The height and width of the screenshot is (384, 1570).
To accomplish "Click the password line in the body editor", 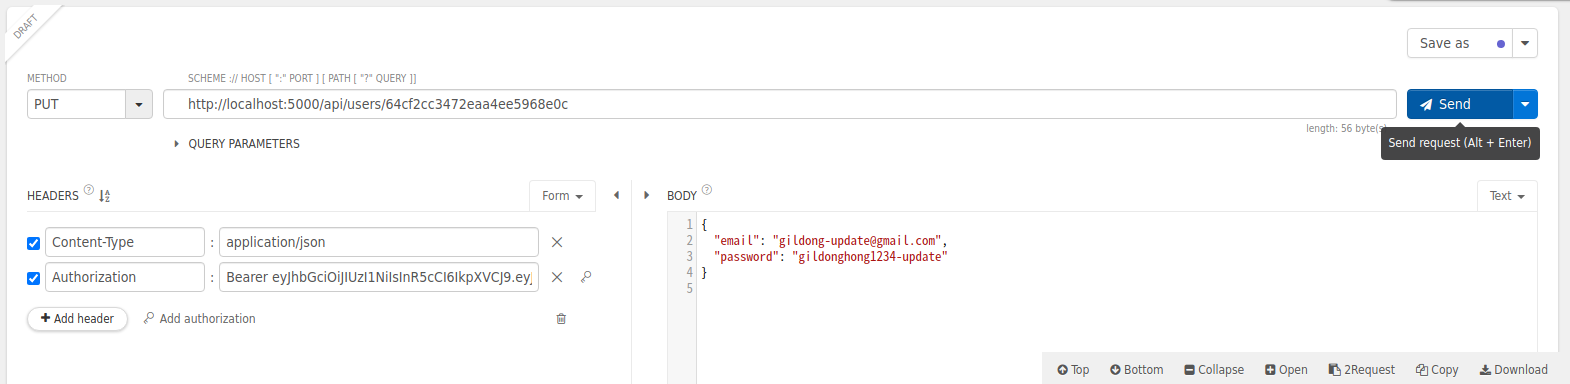I will (830, 257).
